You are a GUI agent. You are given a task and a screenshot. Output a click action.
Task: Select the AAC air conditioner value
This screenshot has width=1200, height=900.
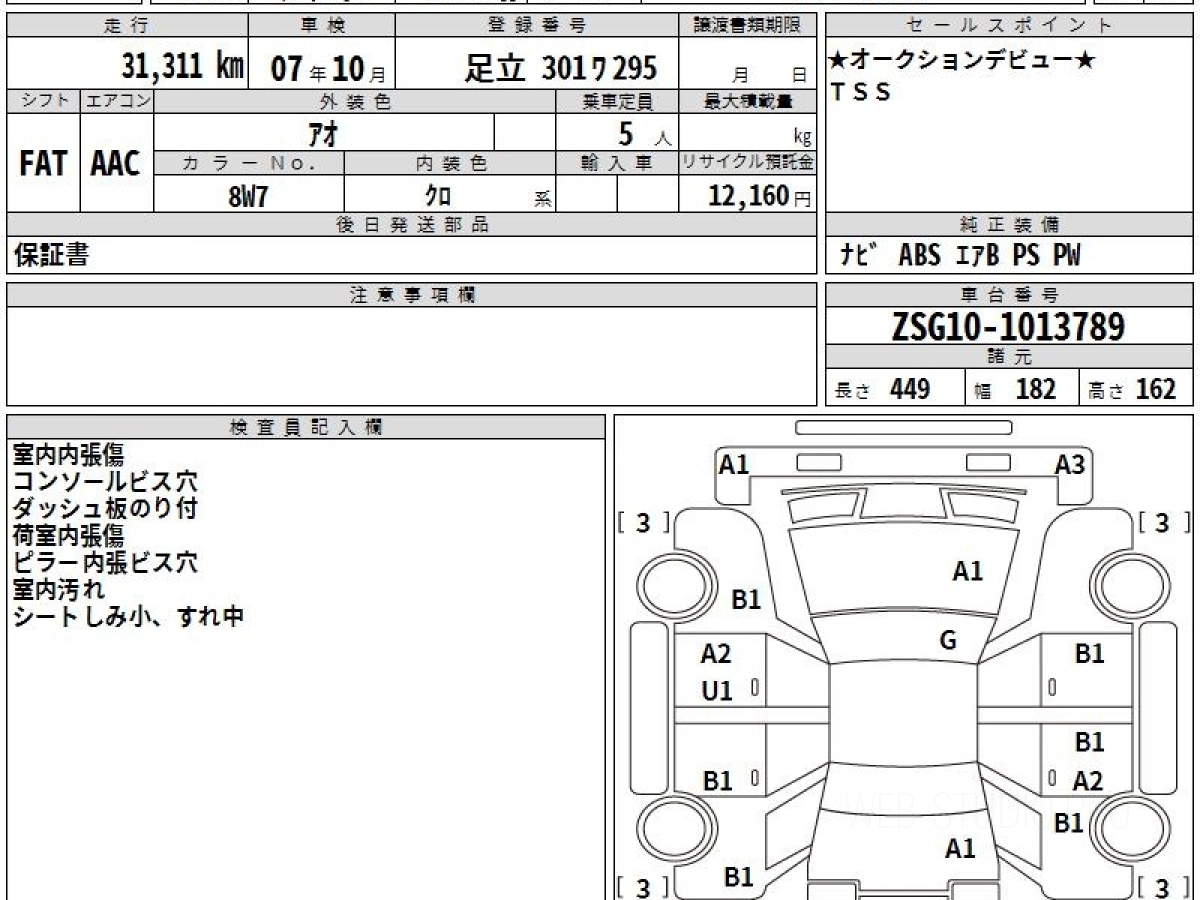(116, 164)
